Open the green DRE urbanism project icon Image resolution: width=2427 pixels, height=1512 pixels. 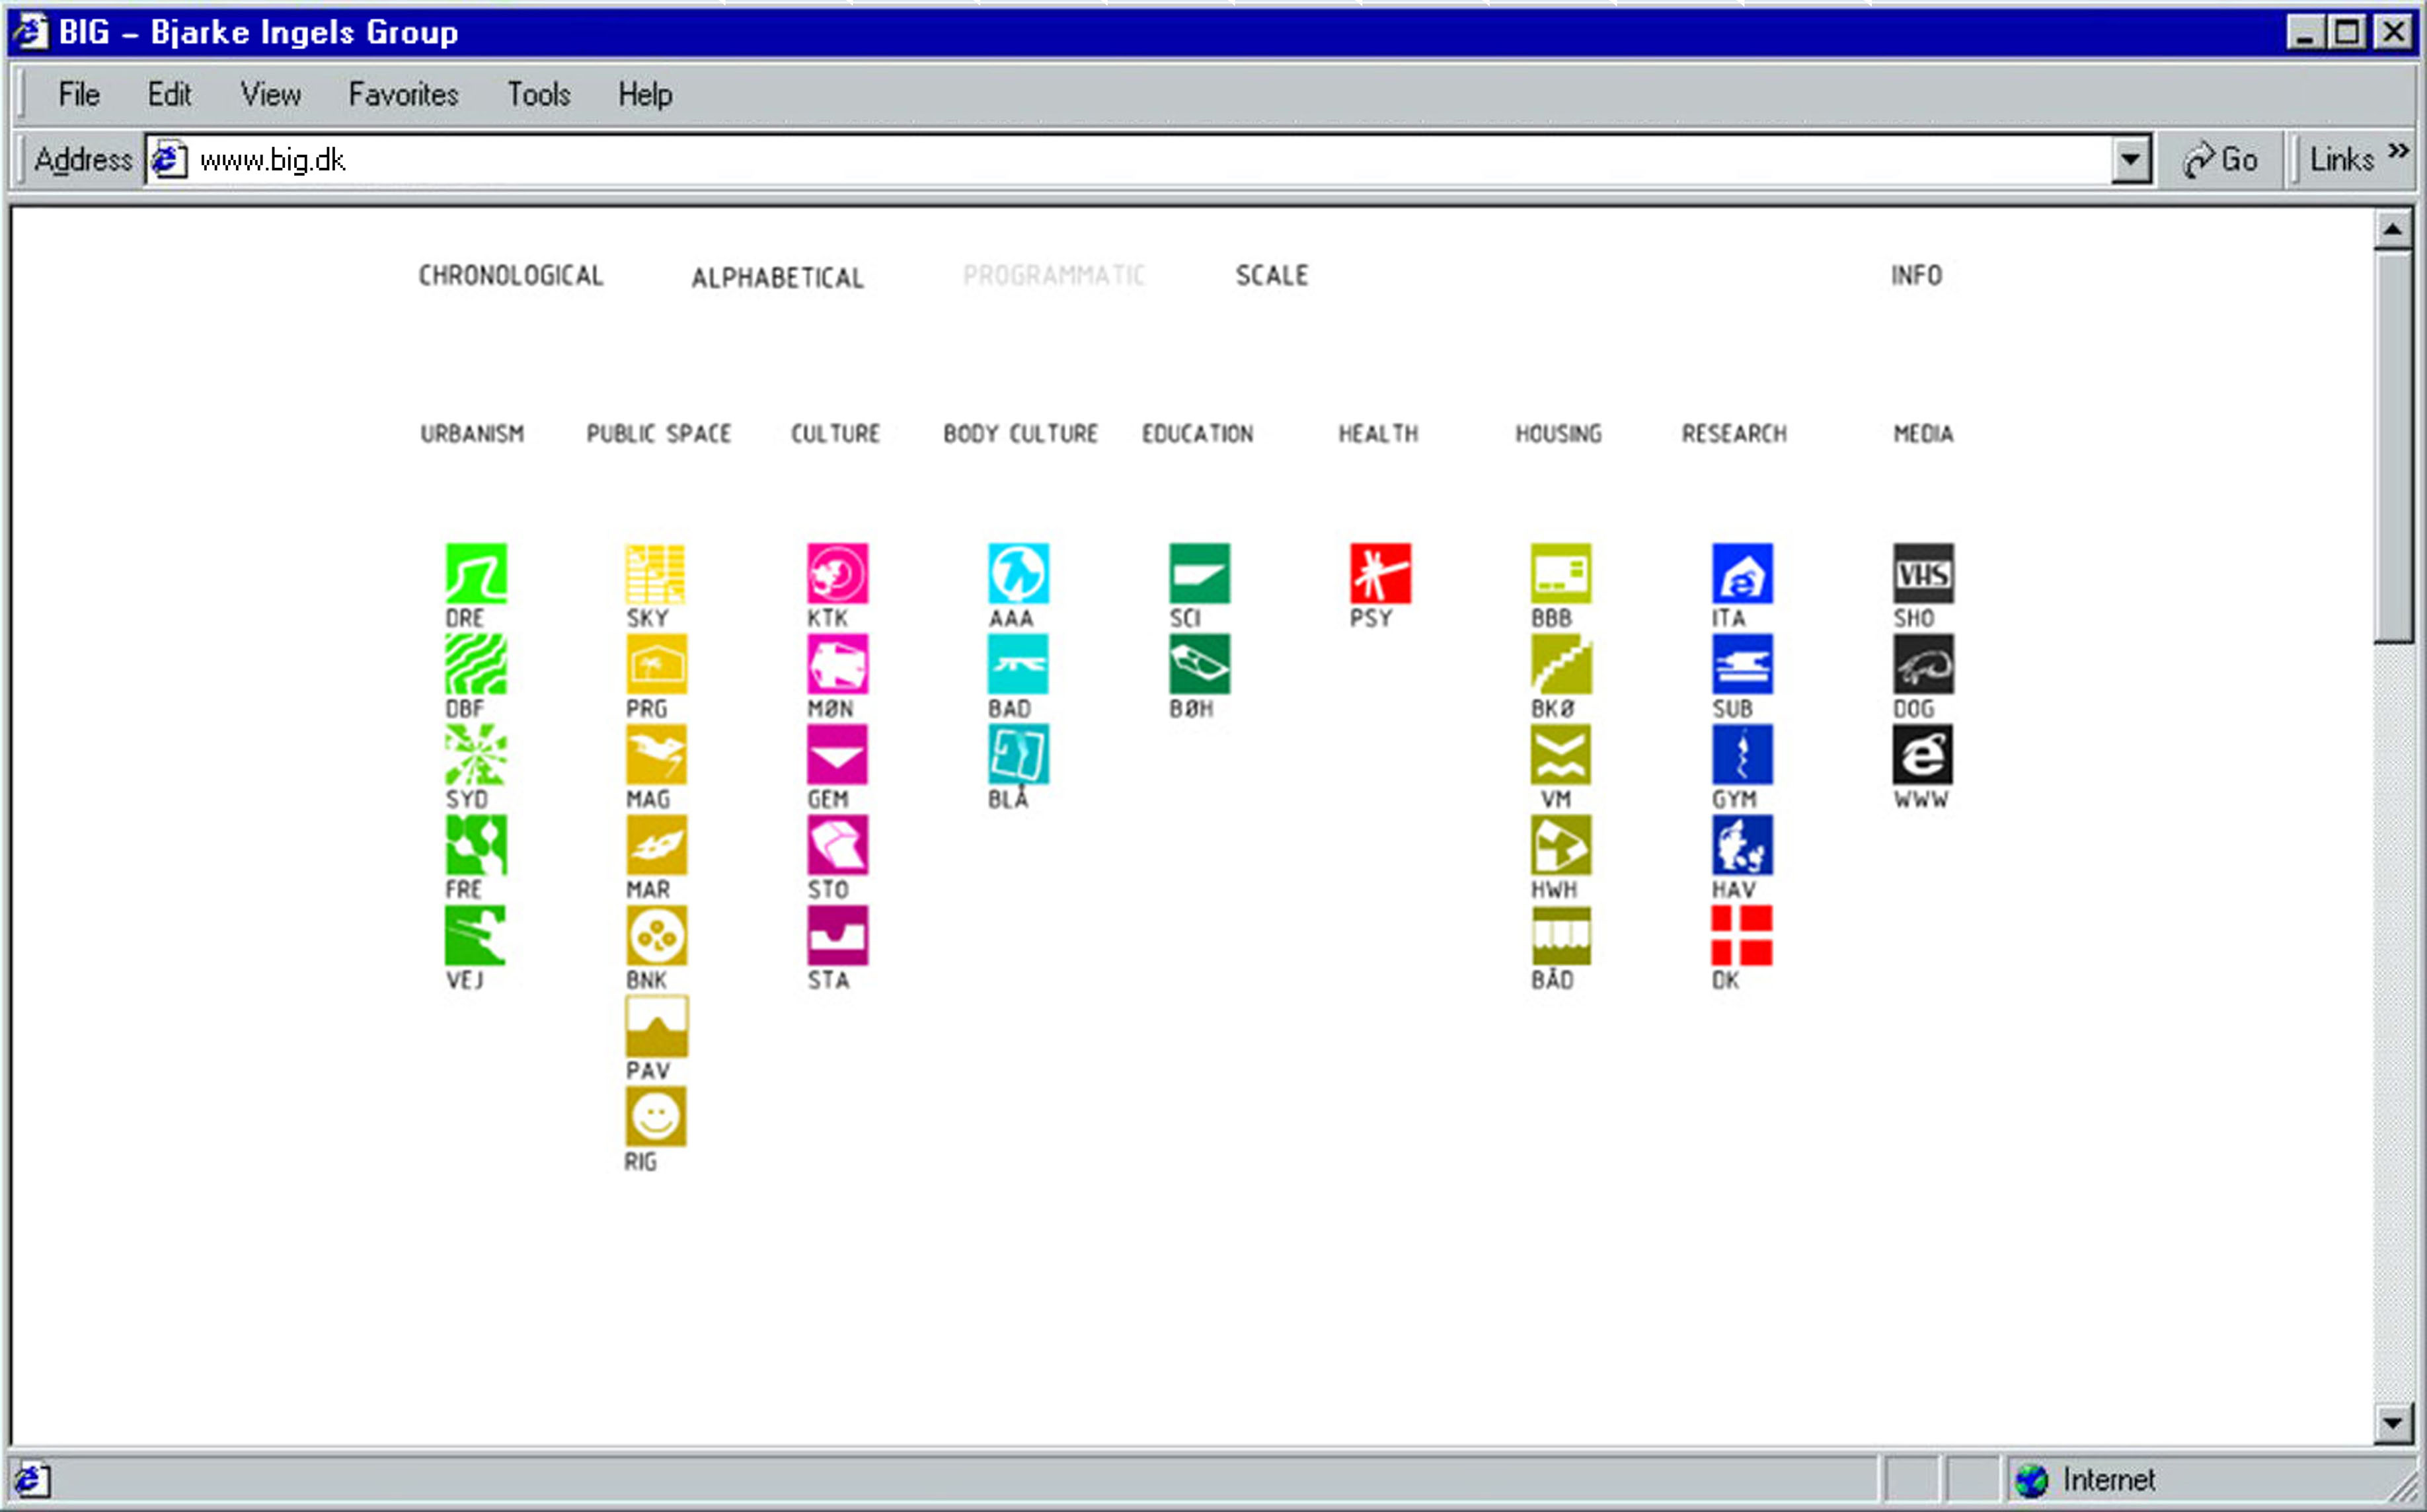point(476,573)
